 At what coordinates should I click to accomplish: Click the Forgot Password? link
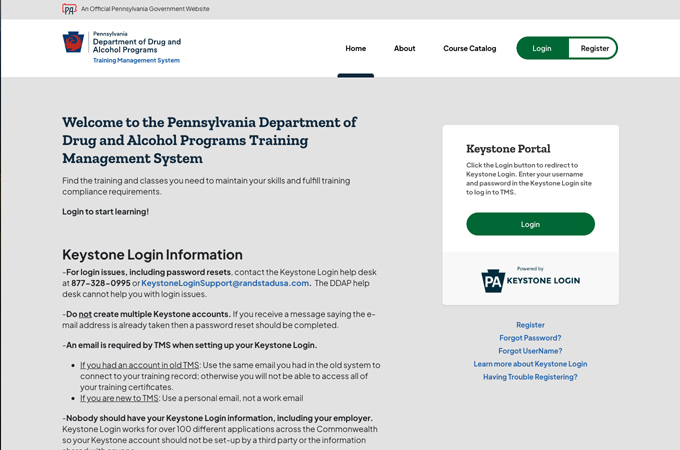click(530, 338)
